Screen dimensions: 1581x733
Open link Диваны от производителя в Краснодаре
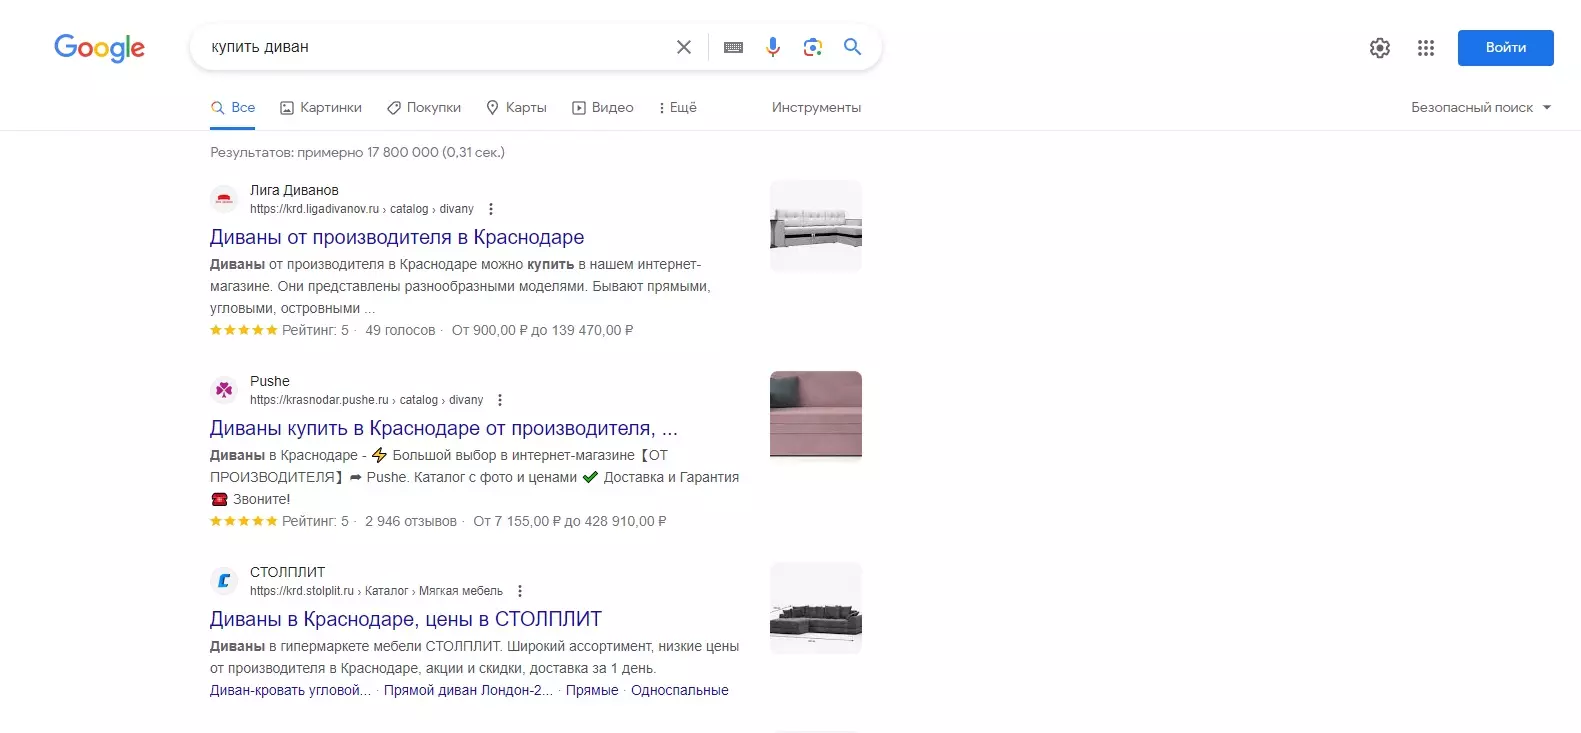pyautogui.click(x=397, y=237)
